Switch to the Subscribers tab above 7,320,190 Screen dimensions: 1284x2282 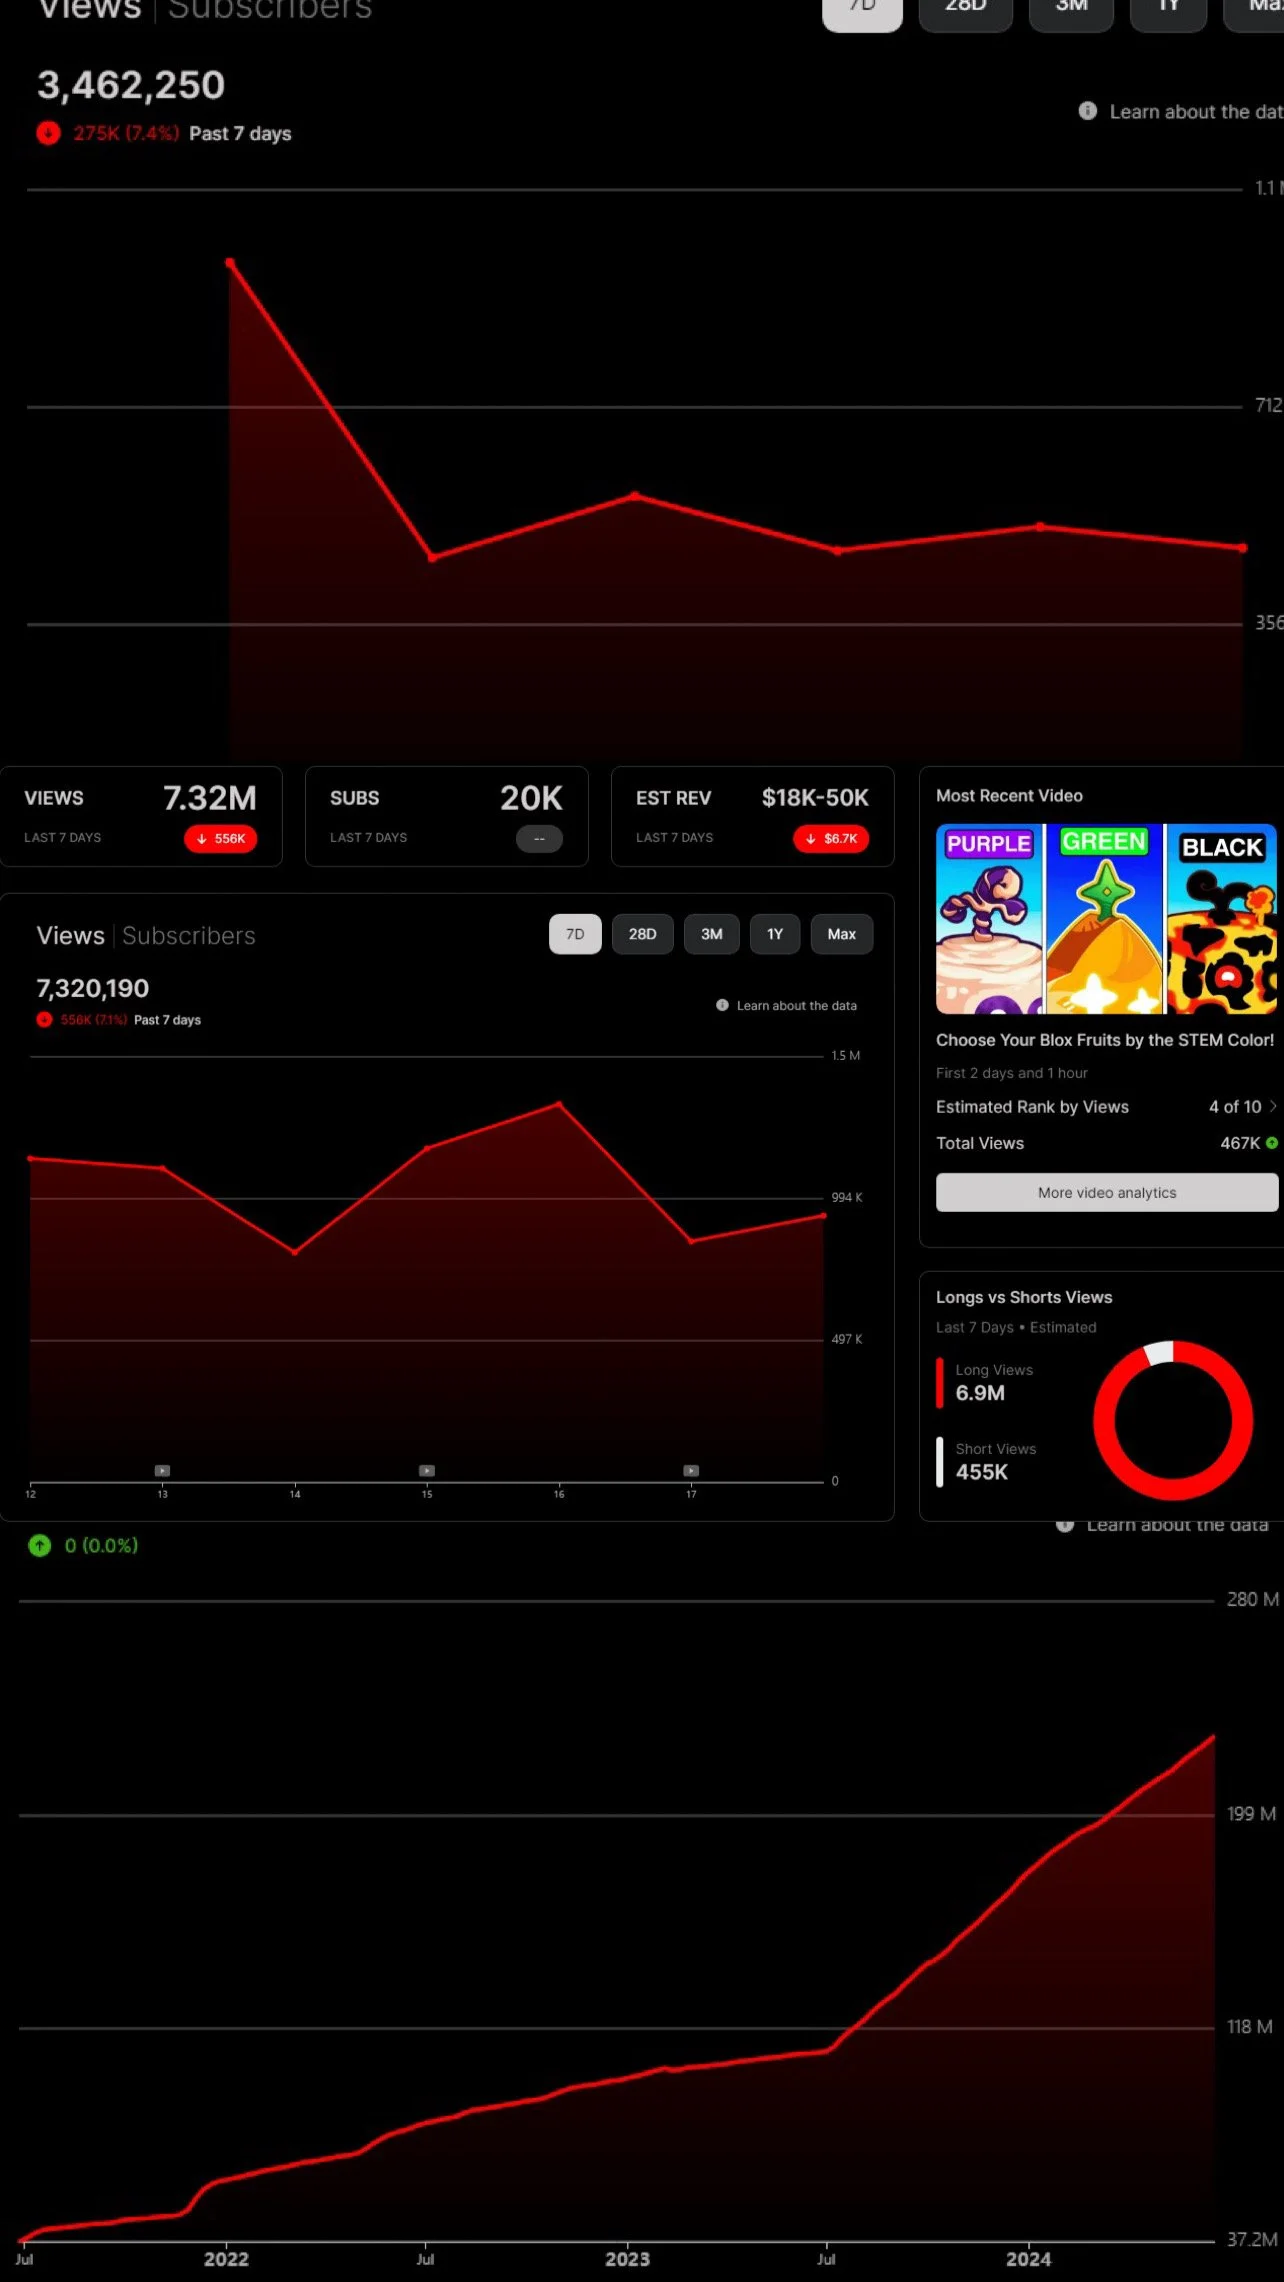pyautogui.click(x=189, y=935)
